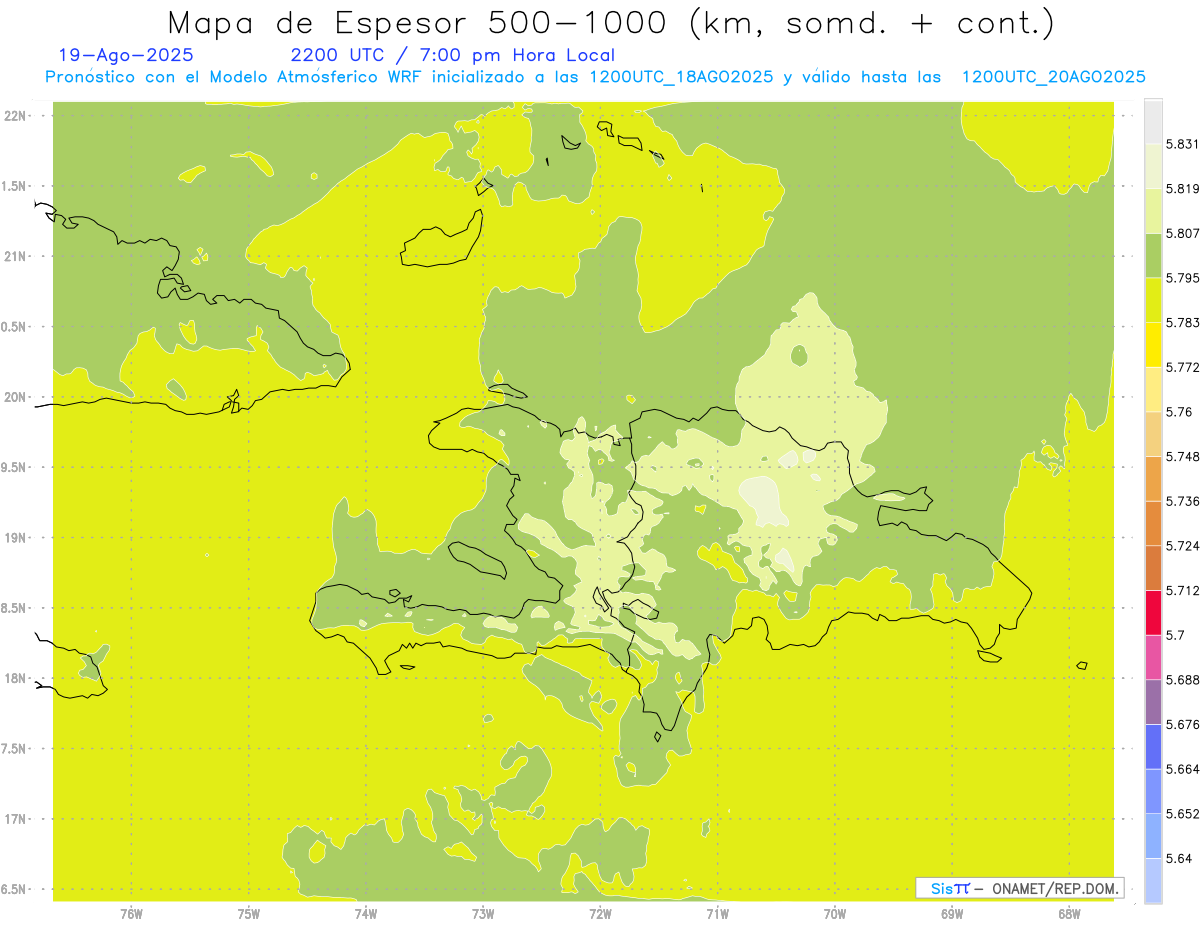Select the green legend swatch between 5.795 and 5.807
The width and height of the screenshot is (1200, 927).
(x=1153, y=255)
